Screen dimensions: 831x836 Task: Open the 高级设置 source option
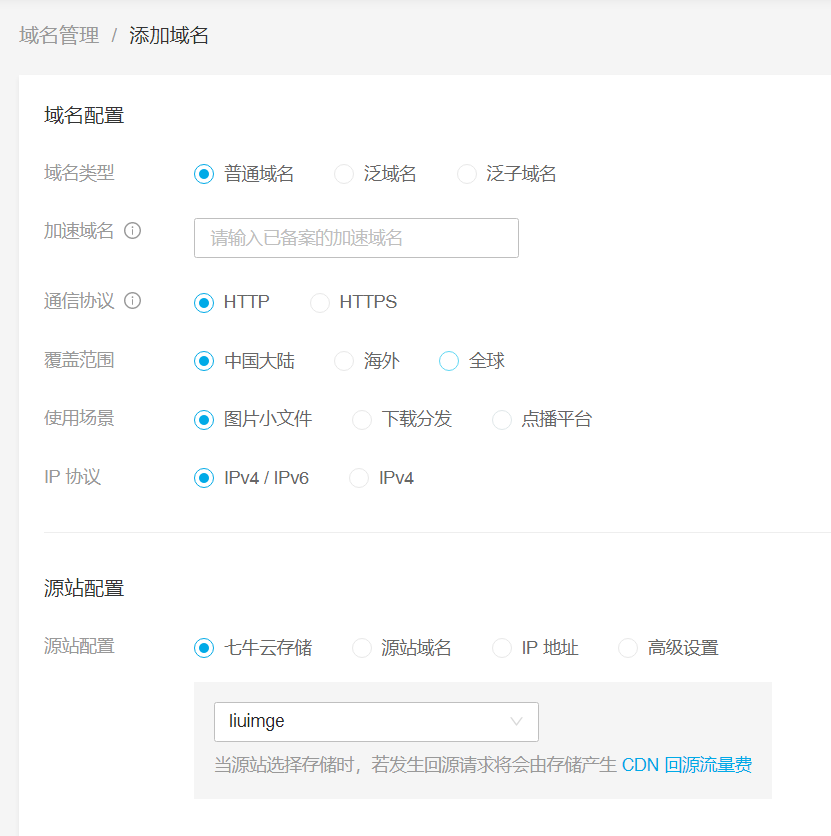(x=627, y=647)
